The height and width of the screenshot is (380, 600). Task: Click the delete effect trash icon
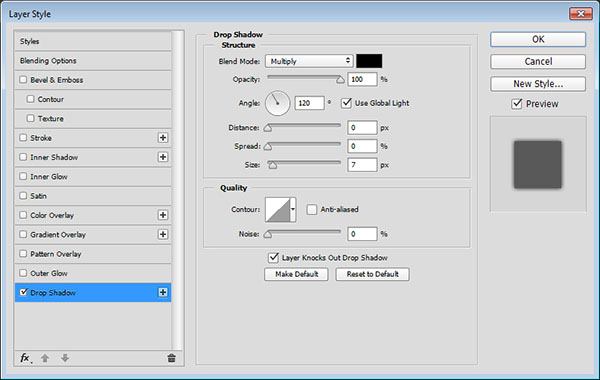coord(171,358)
